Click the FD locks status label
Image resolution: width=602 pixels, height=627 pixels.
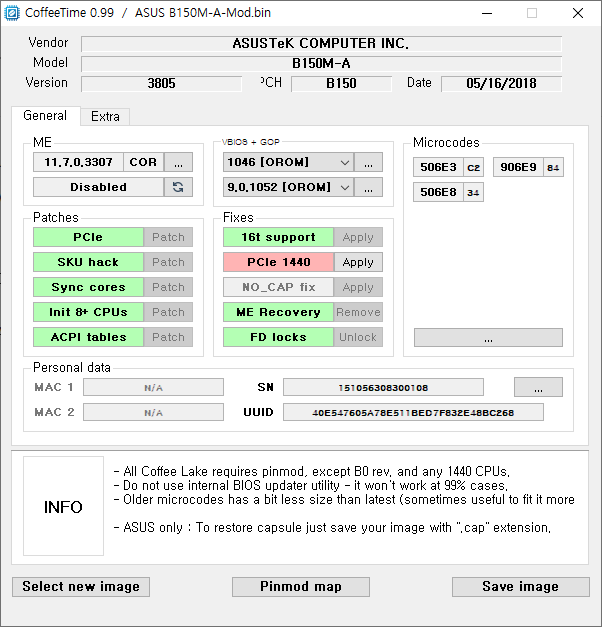(x=278, y=337)
